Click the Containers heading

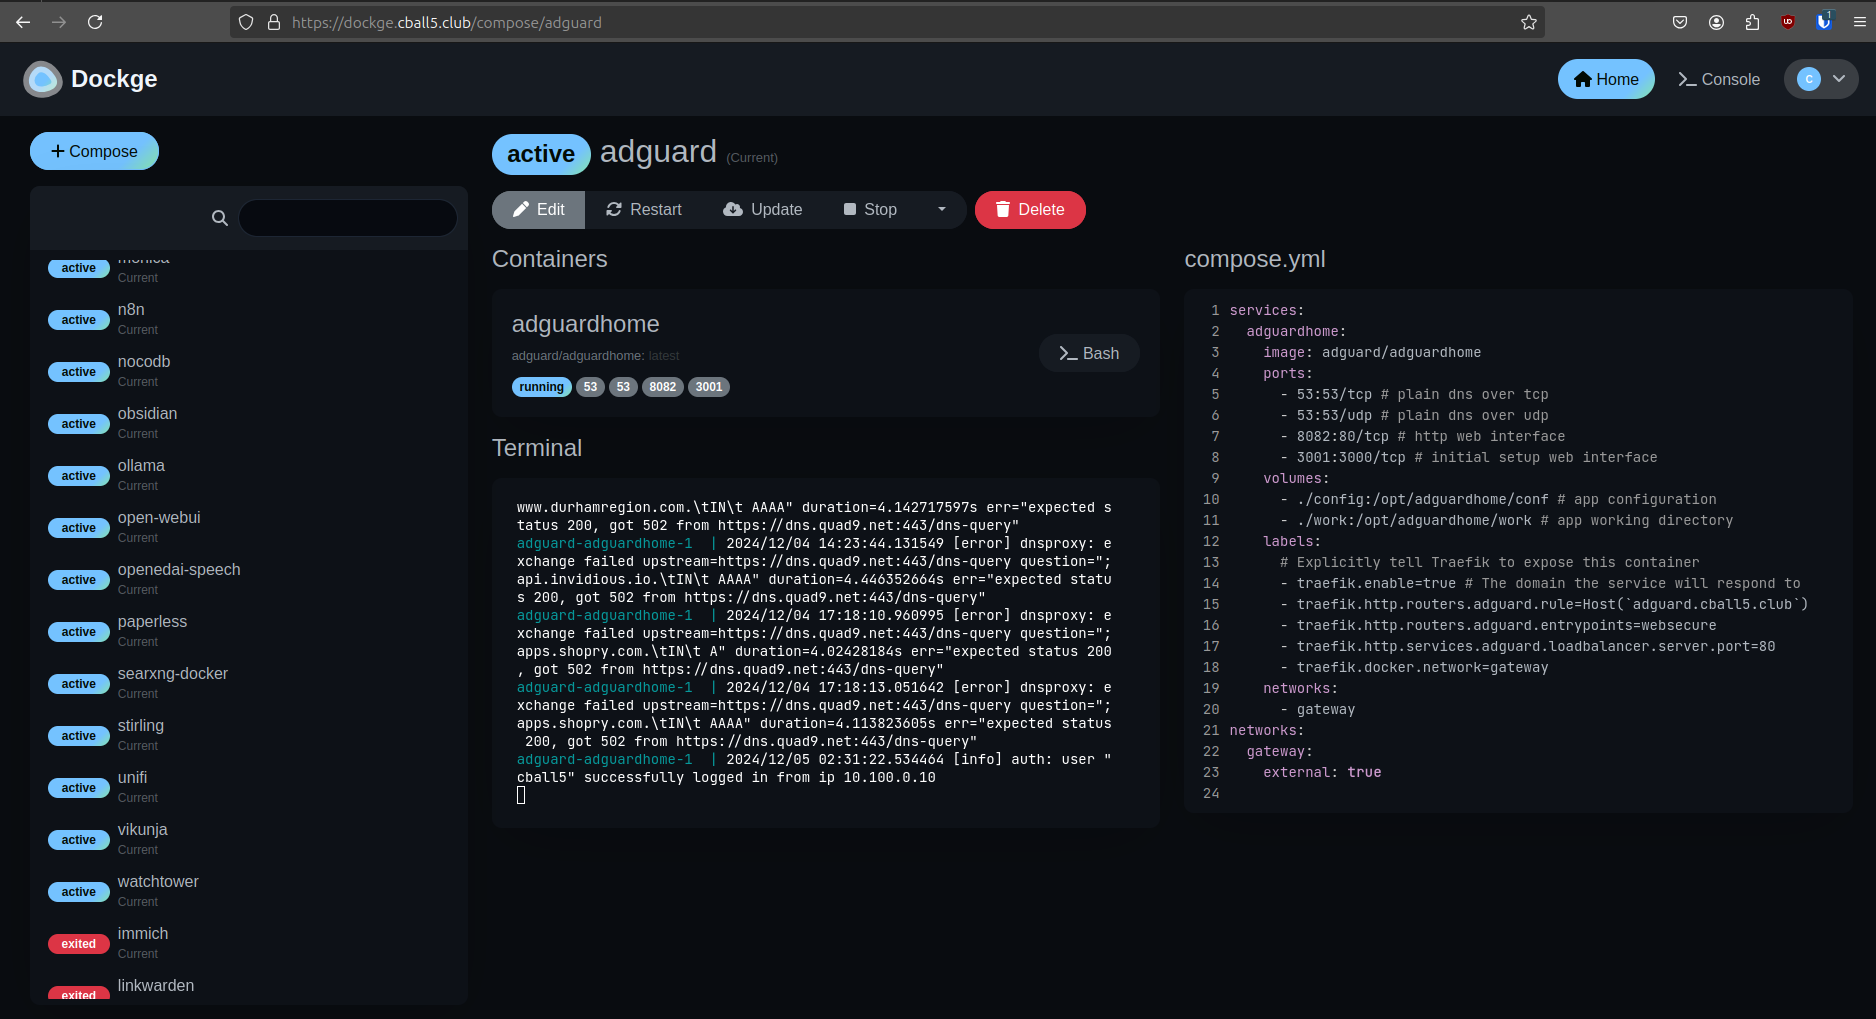pos(550,259)
